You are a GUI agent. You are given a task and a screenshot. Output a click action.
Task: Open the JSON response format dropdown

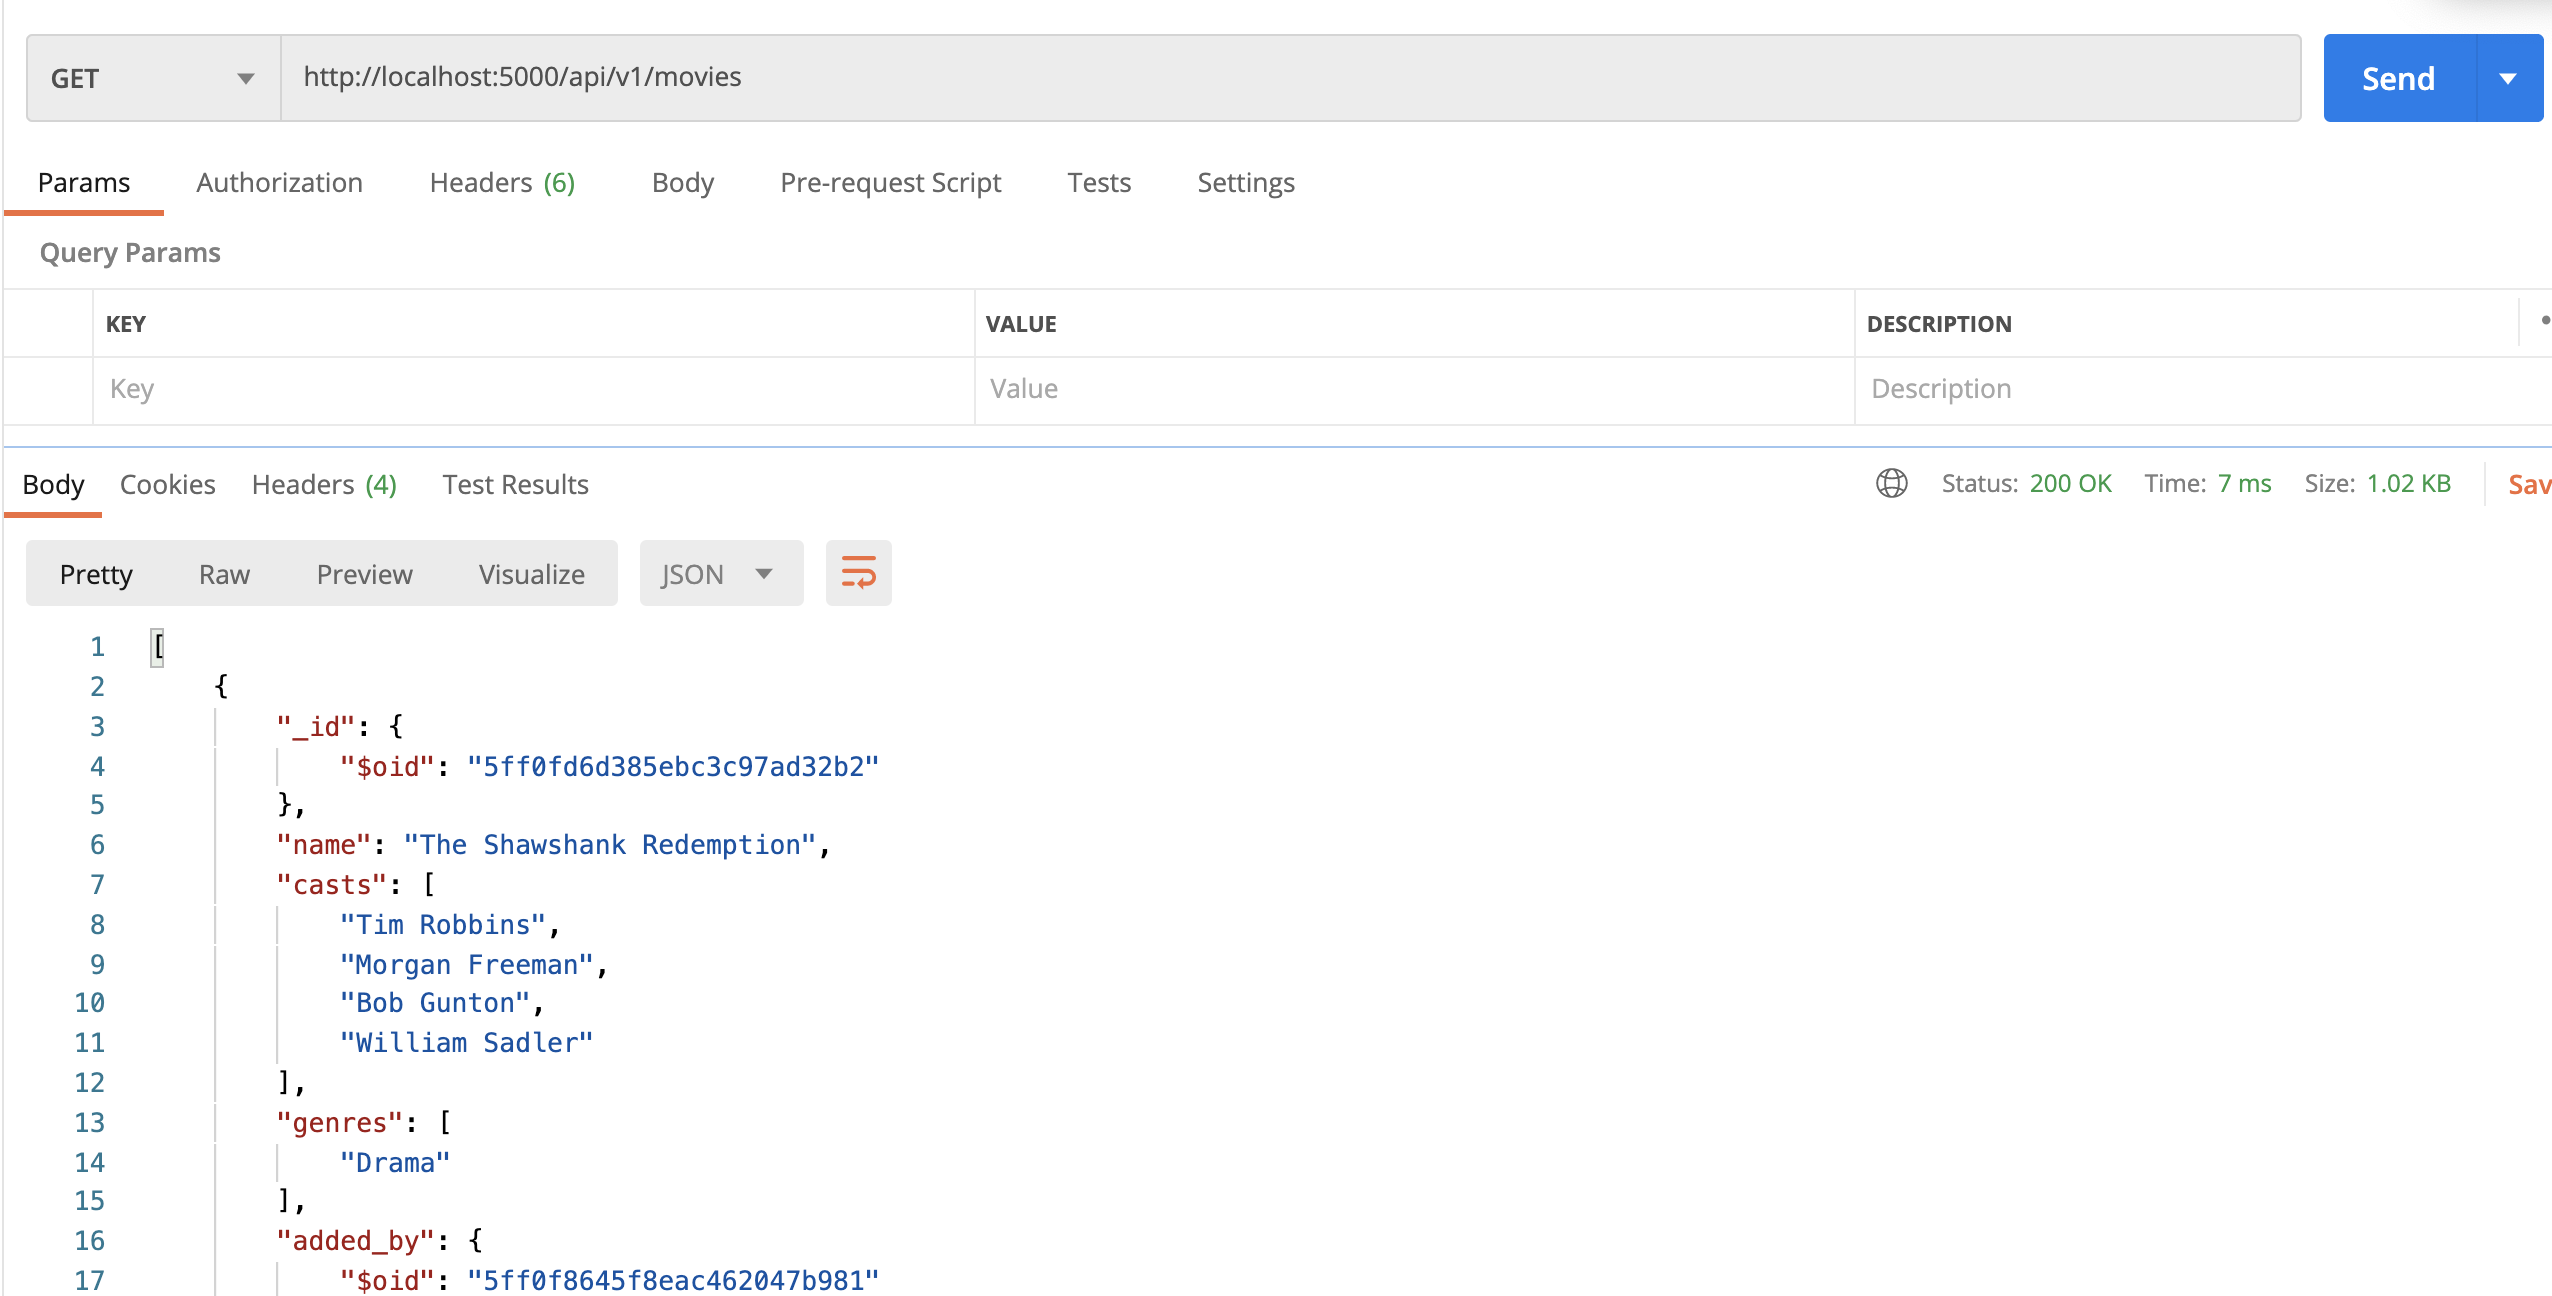(720, 573)
